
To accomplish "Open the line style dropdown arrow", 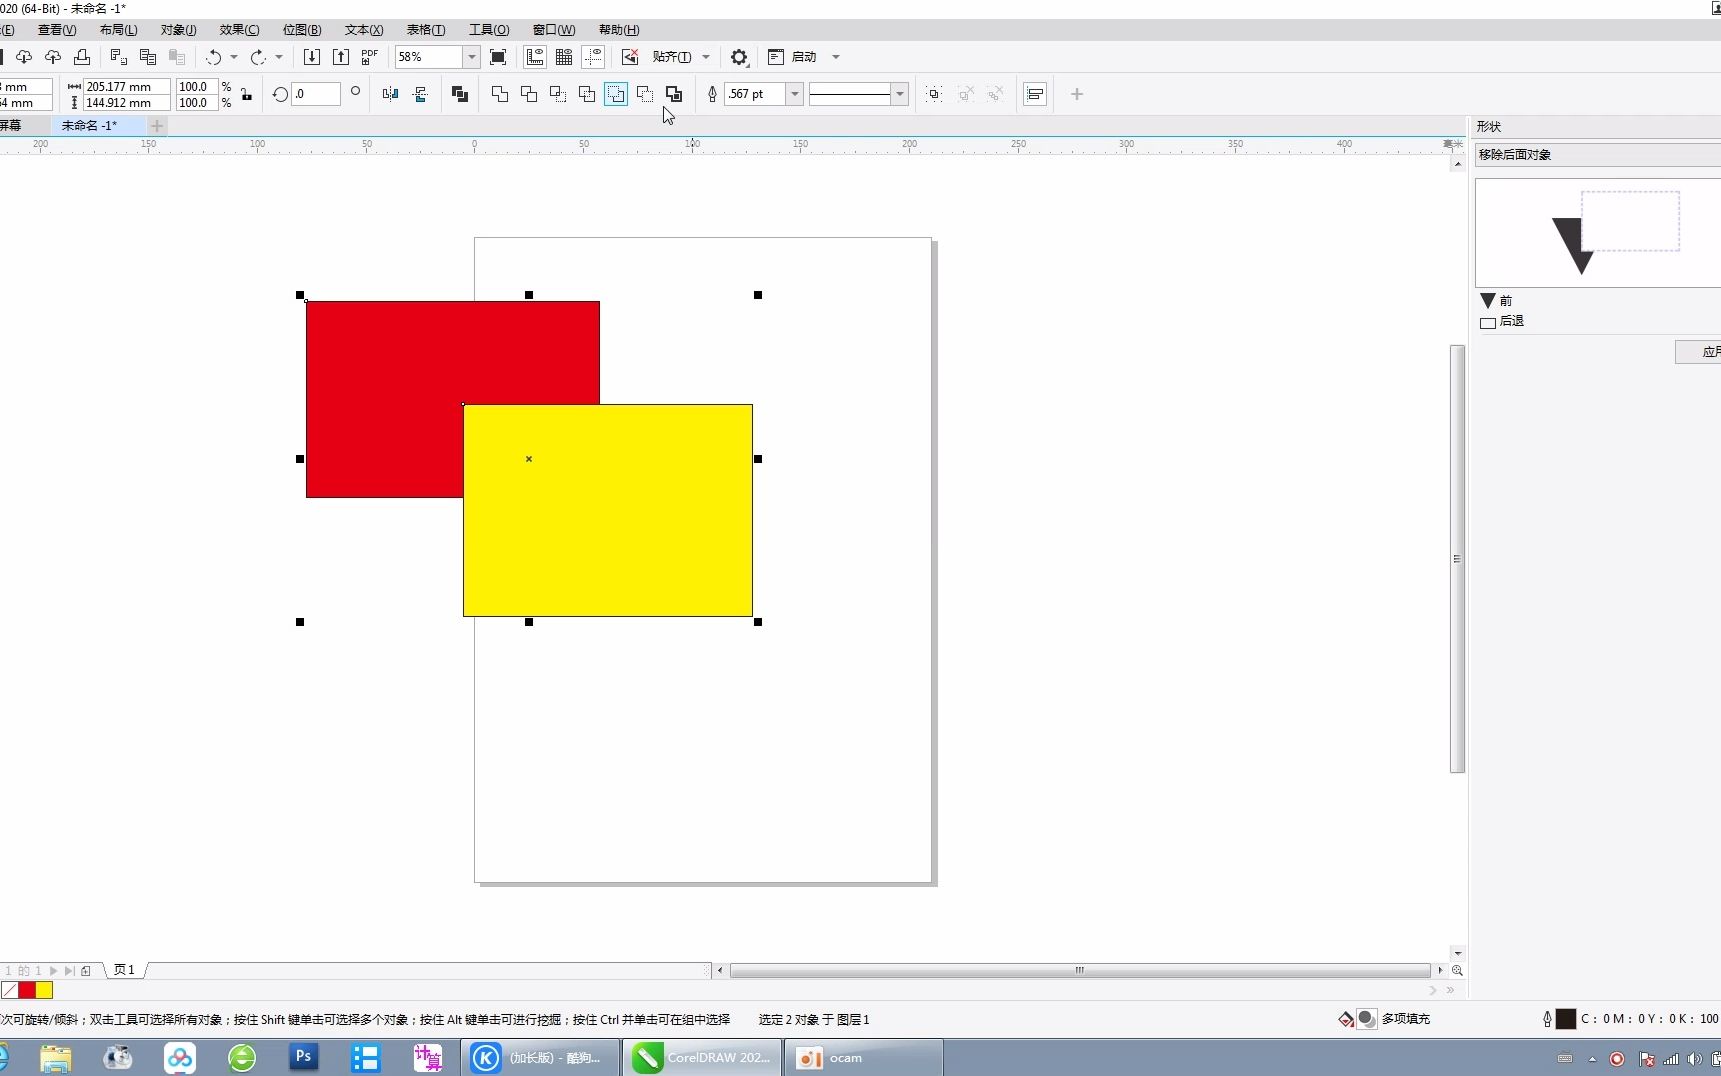I will click(x=900, y=94).
